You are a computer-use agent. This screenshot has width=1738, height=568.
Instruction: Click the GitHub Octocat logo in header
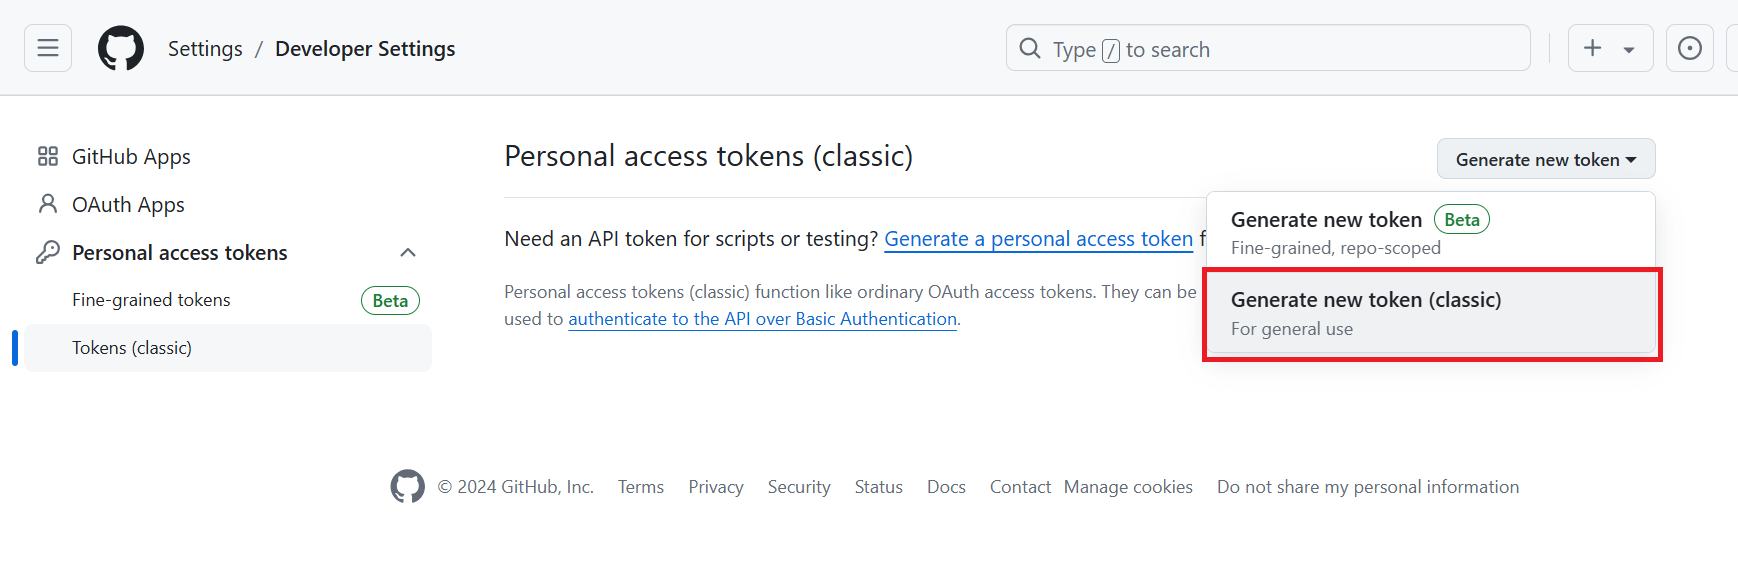click(x=121, y=48)
